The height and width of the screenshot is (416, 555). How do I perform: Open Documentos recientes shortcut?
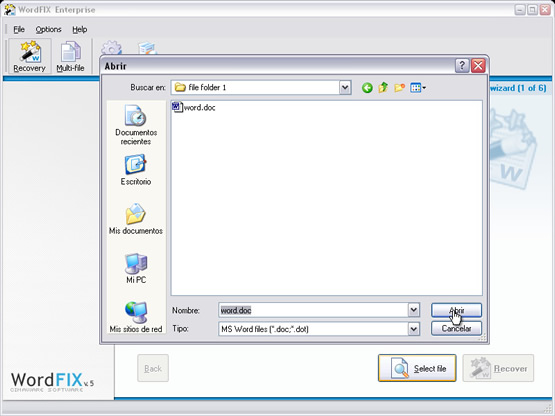click(136, 125)
